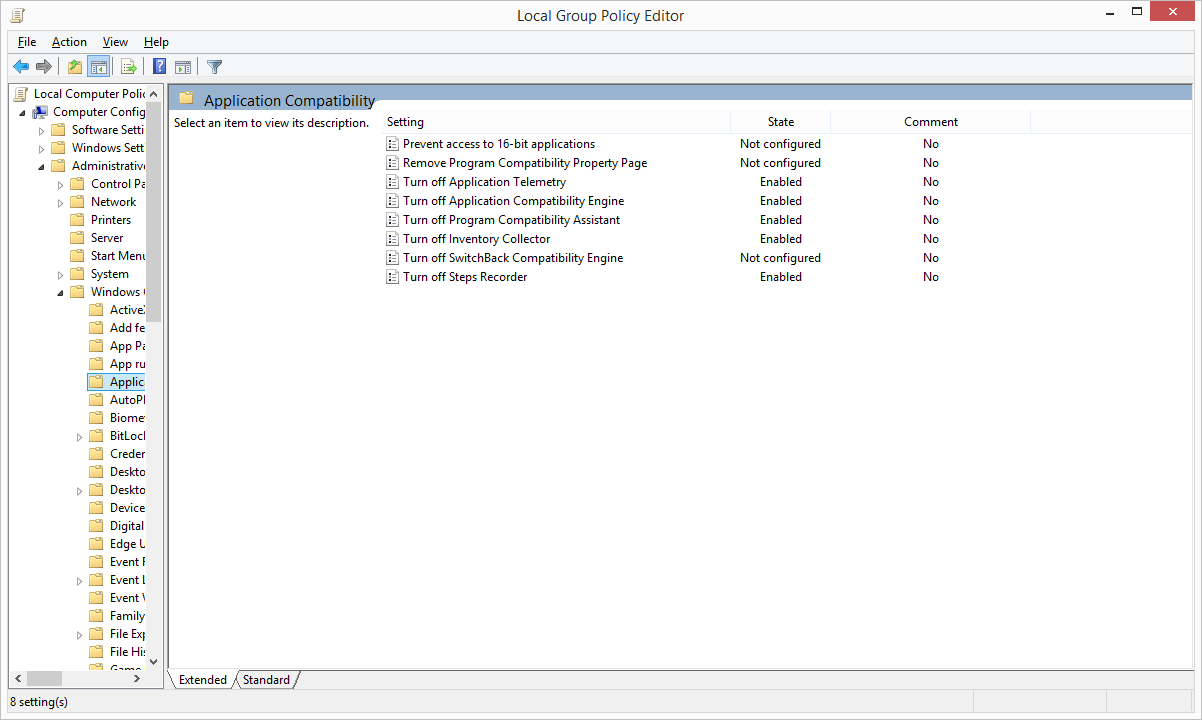1202x720 pixels.
Task: Click the 8 setting(s) status bar text
Action: (39, 702)
